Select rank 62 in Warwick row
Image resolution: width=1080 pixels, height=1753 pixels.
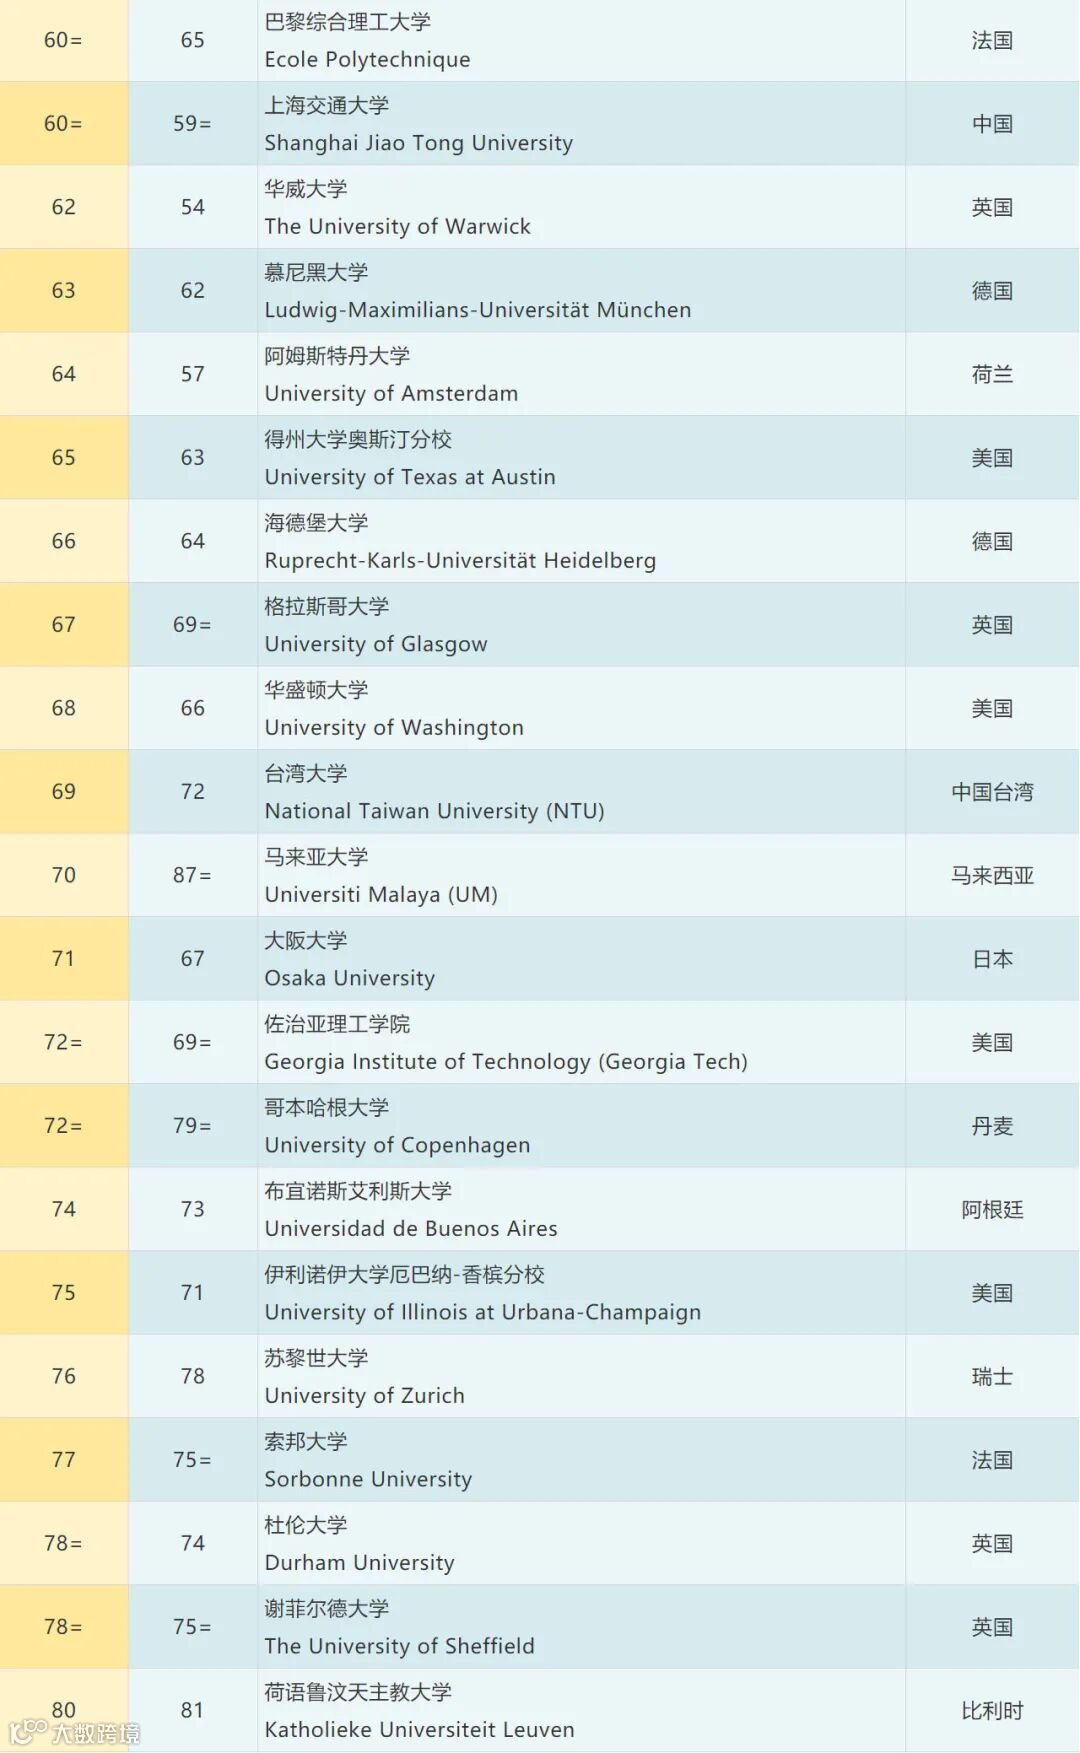tap(63, 207)
